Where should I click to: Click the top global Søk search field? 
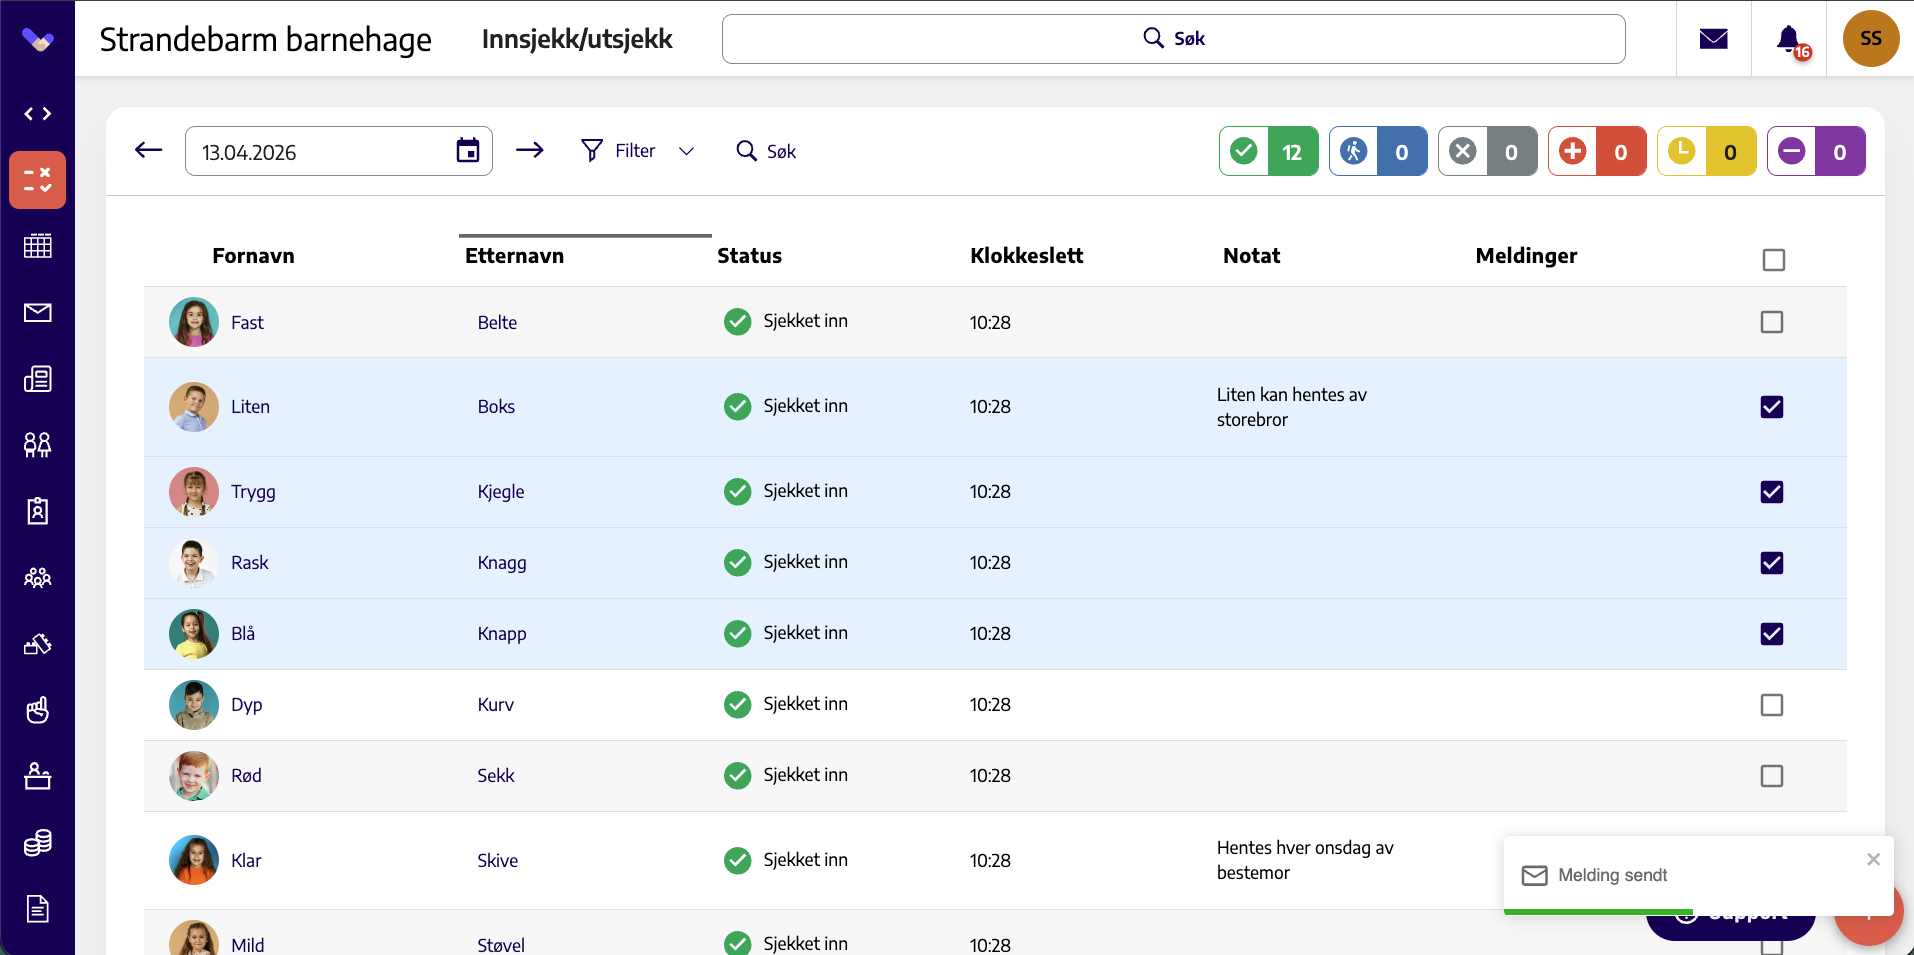[x=1174, y=39]
